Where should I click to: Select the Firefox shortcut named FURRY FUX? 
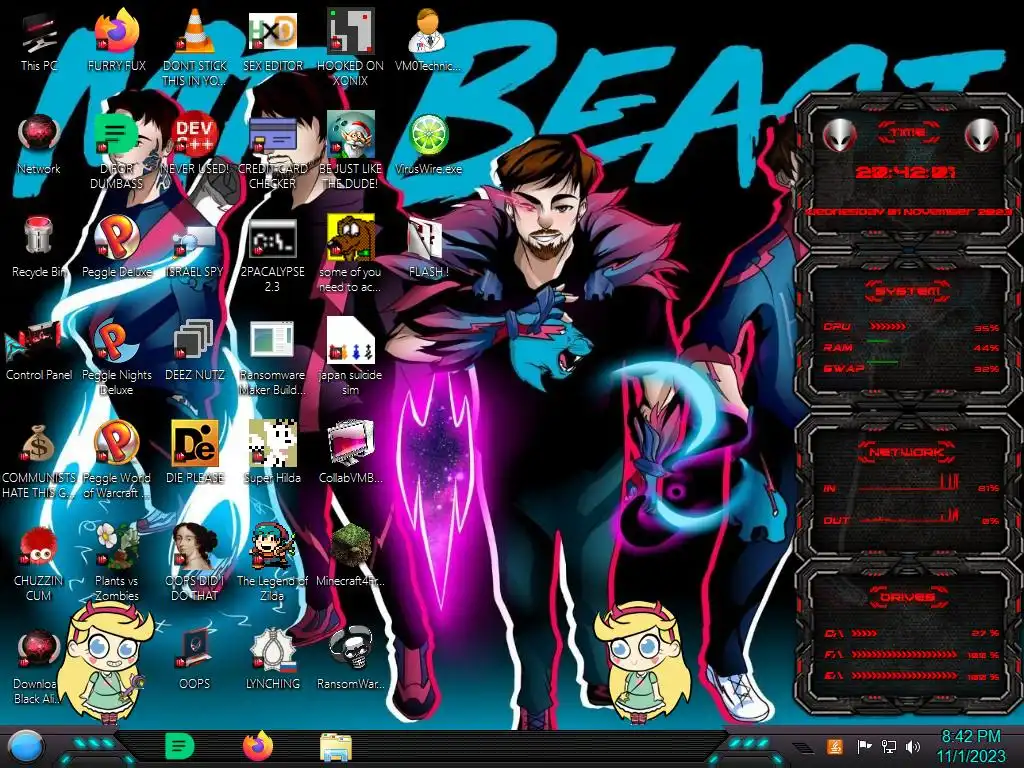[117, 41]
